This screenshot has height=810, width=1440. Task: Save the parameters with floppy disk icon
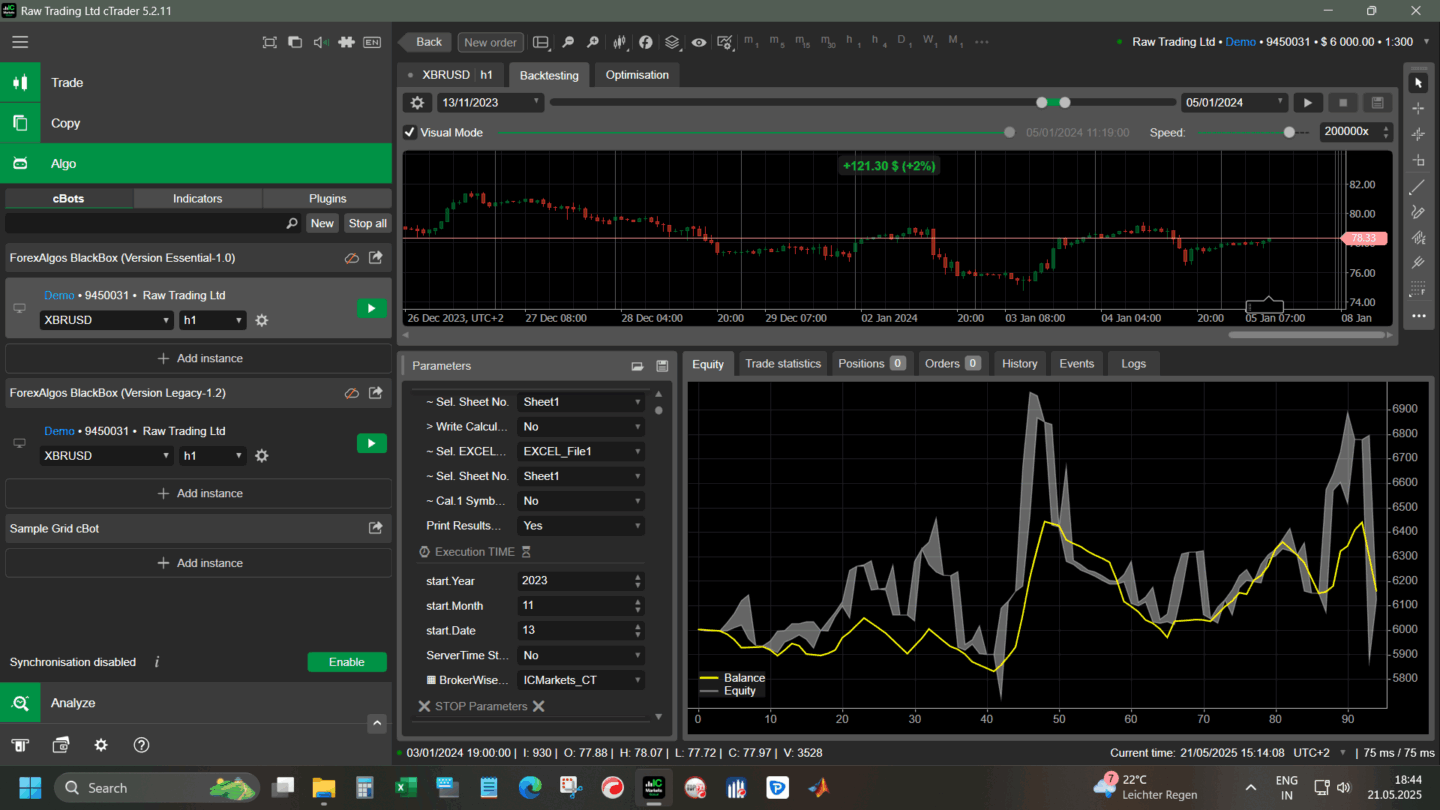tap(662, 366)
